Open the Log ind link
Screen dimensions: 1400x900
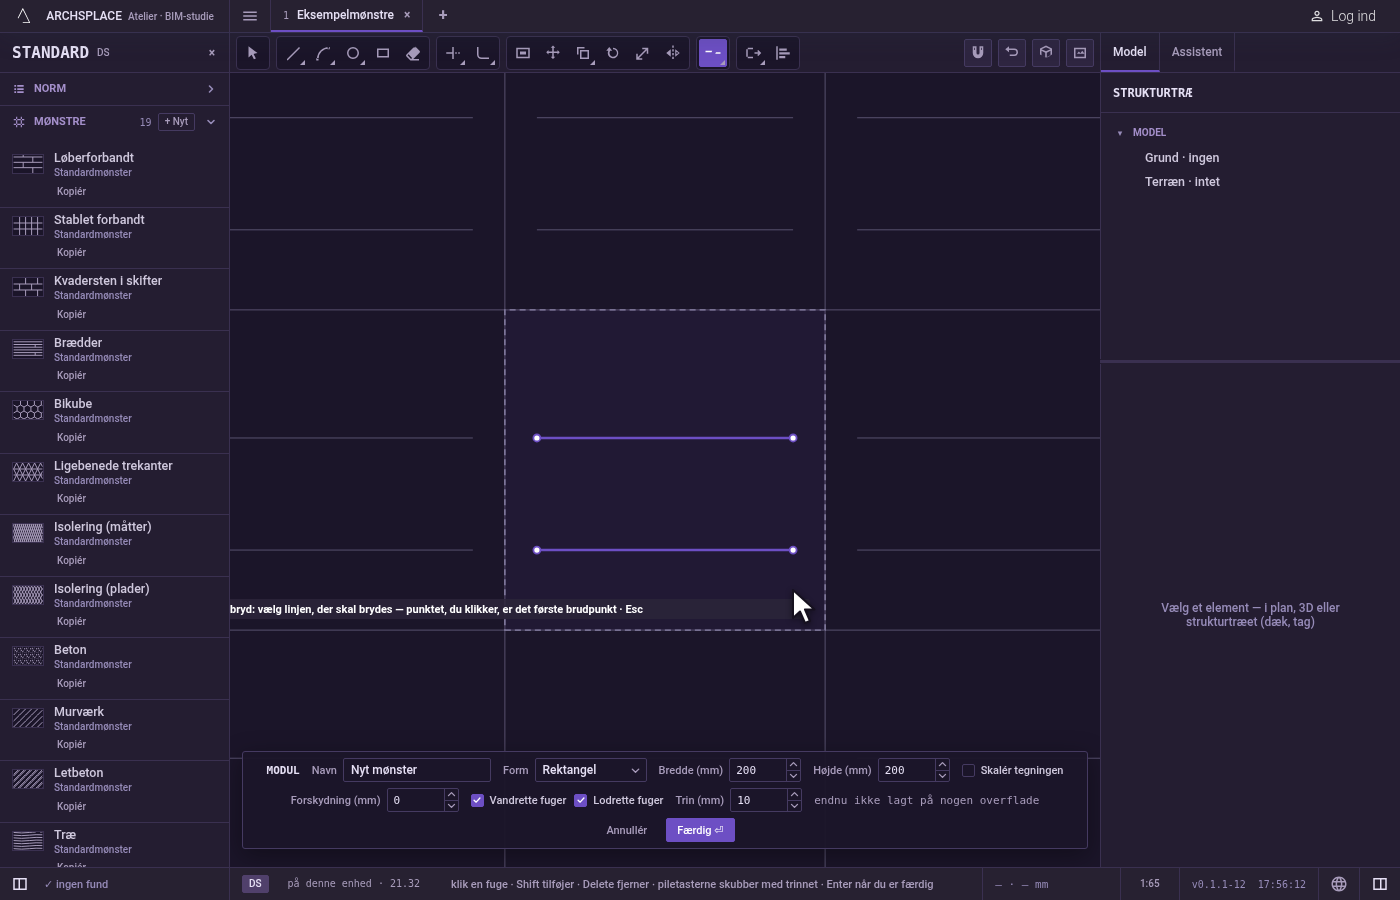(1343, 16)
